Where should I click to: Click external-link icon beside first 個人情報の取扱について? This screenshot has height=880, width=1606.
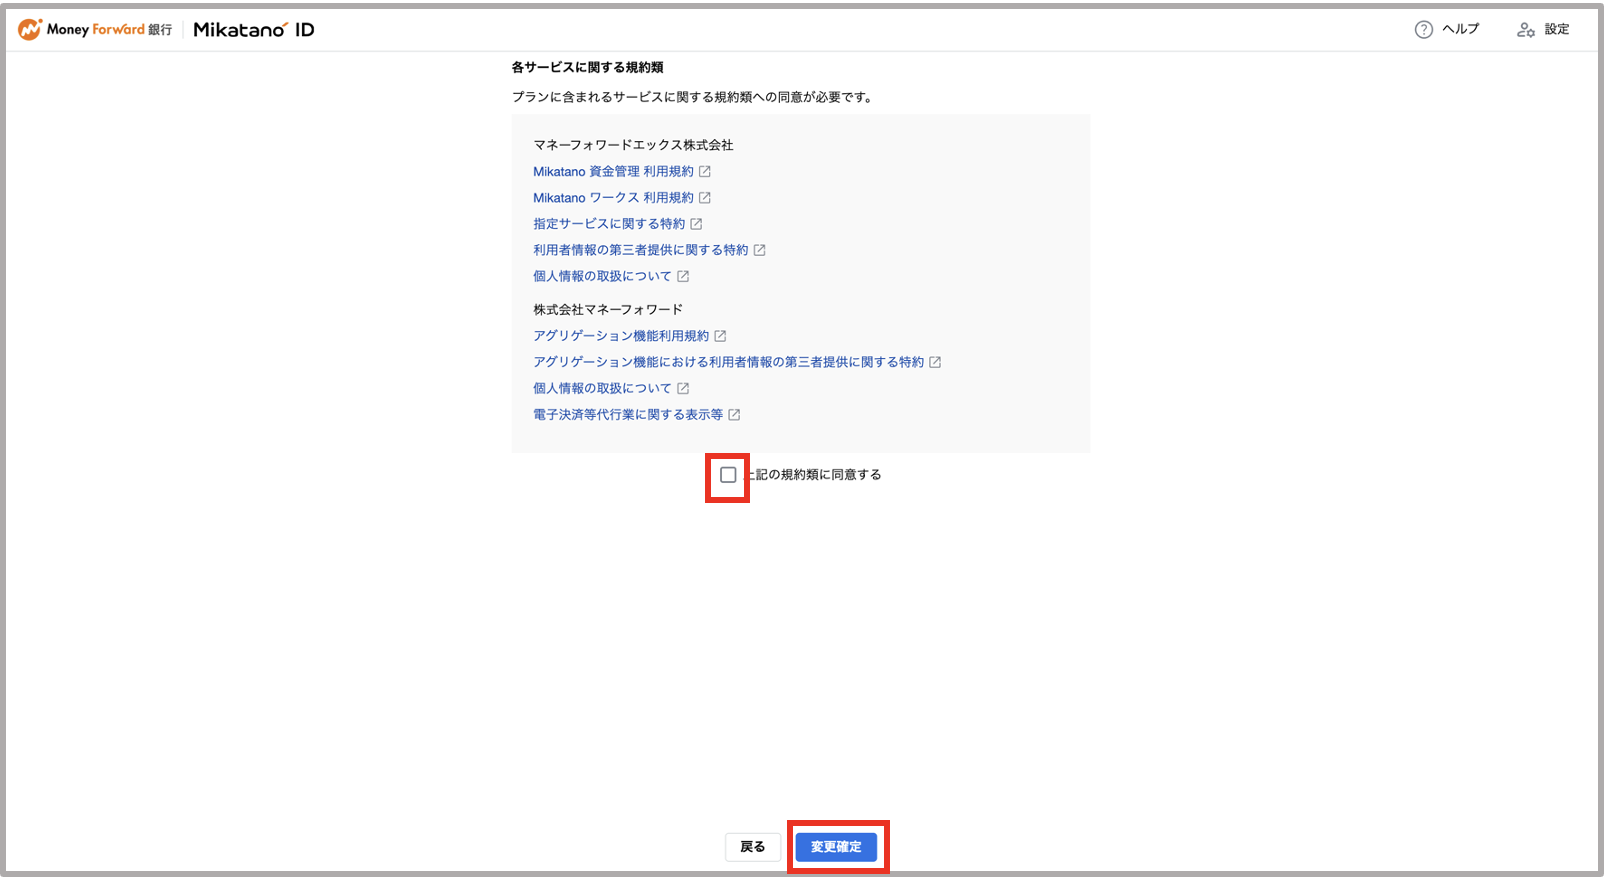pos(684,276)
